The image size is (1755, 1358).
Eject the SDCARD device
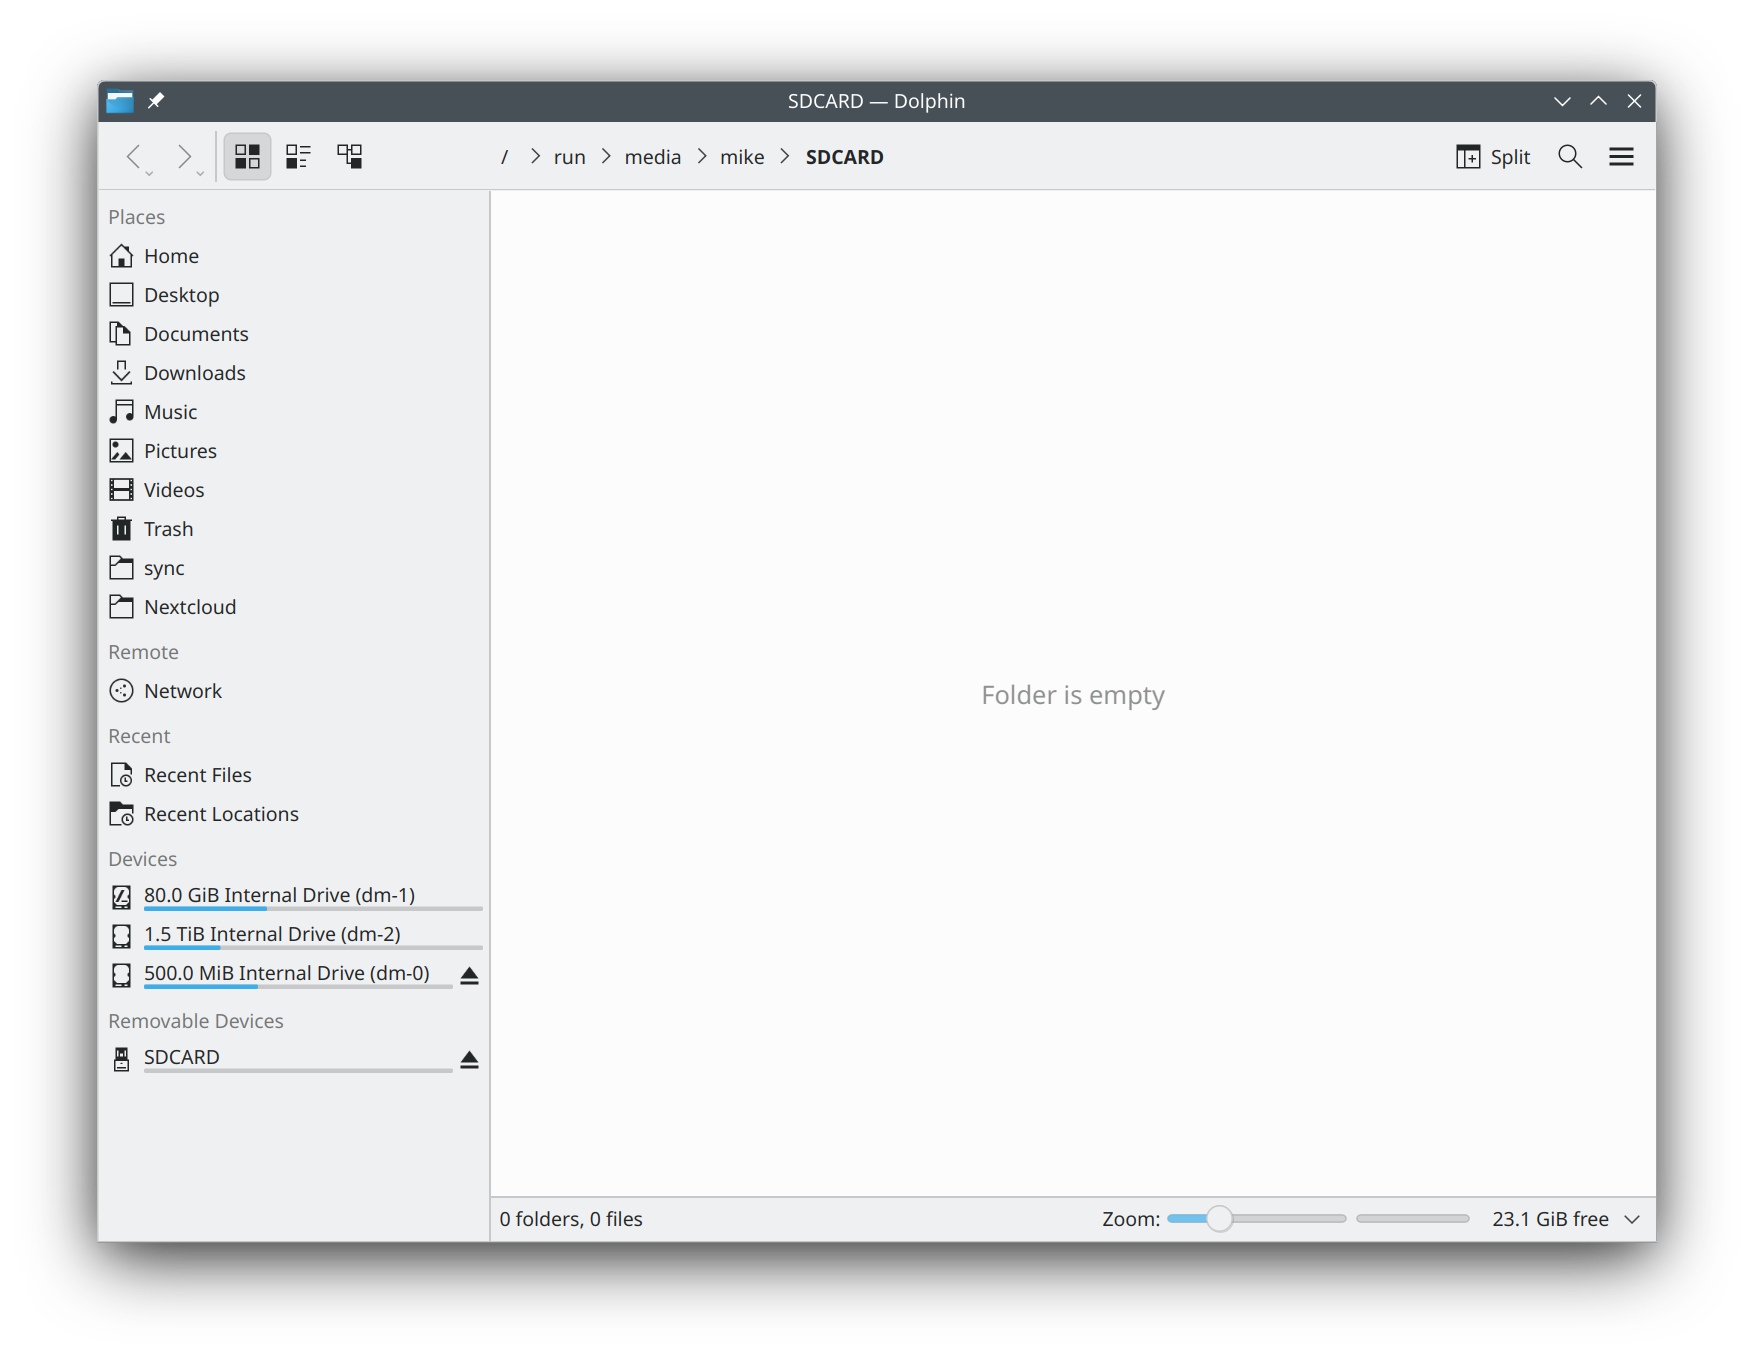pos(469,1059)
